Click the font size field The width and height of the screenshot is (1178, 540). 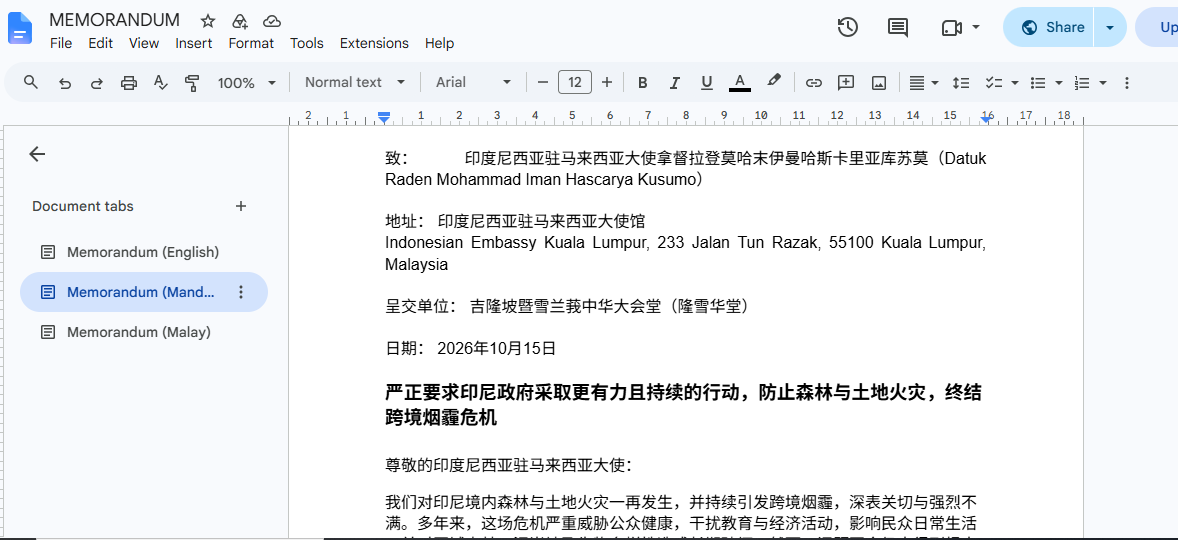pyautogui.click(x=575, y=82)
